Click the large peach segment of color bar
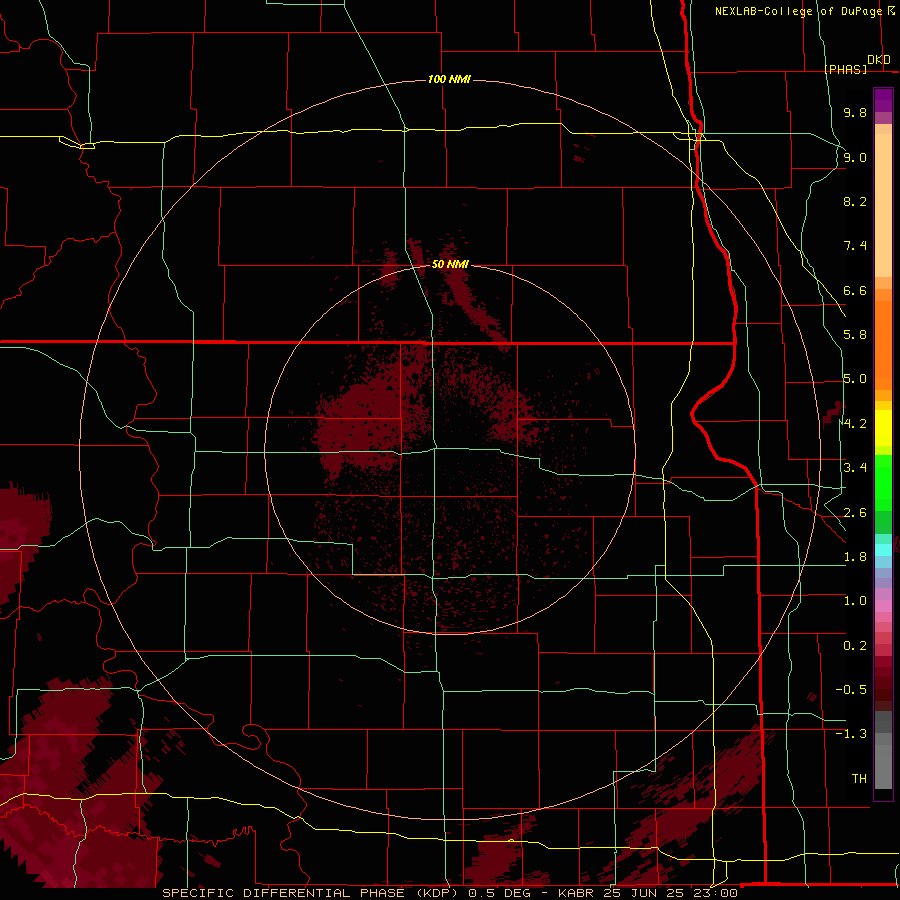The height and width of the screenshot is (900, 900). click(883, 206)
